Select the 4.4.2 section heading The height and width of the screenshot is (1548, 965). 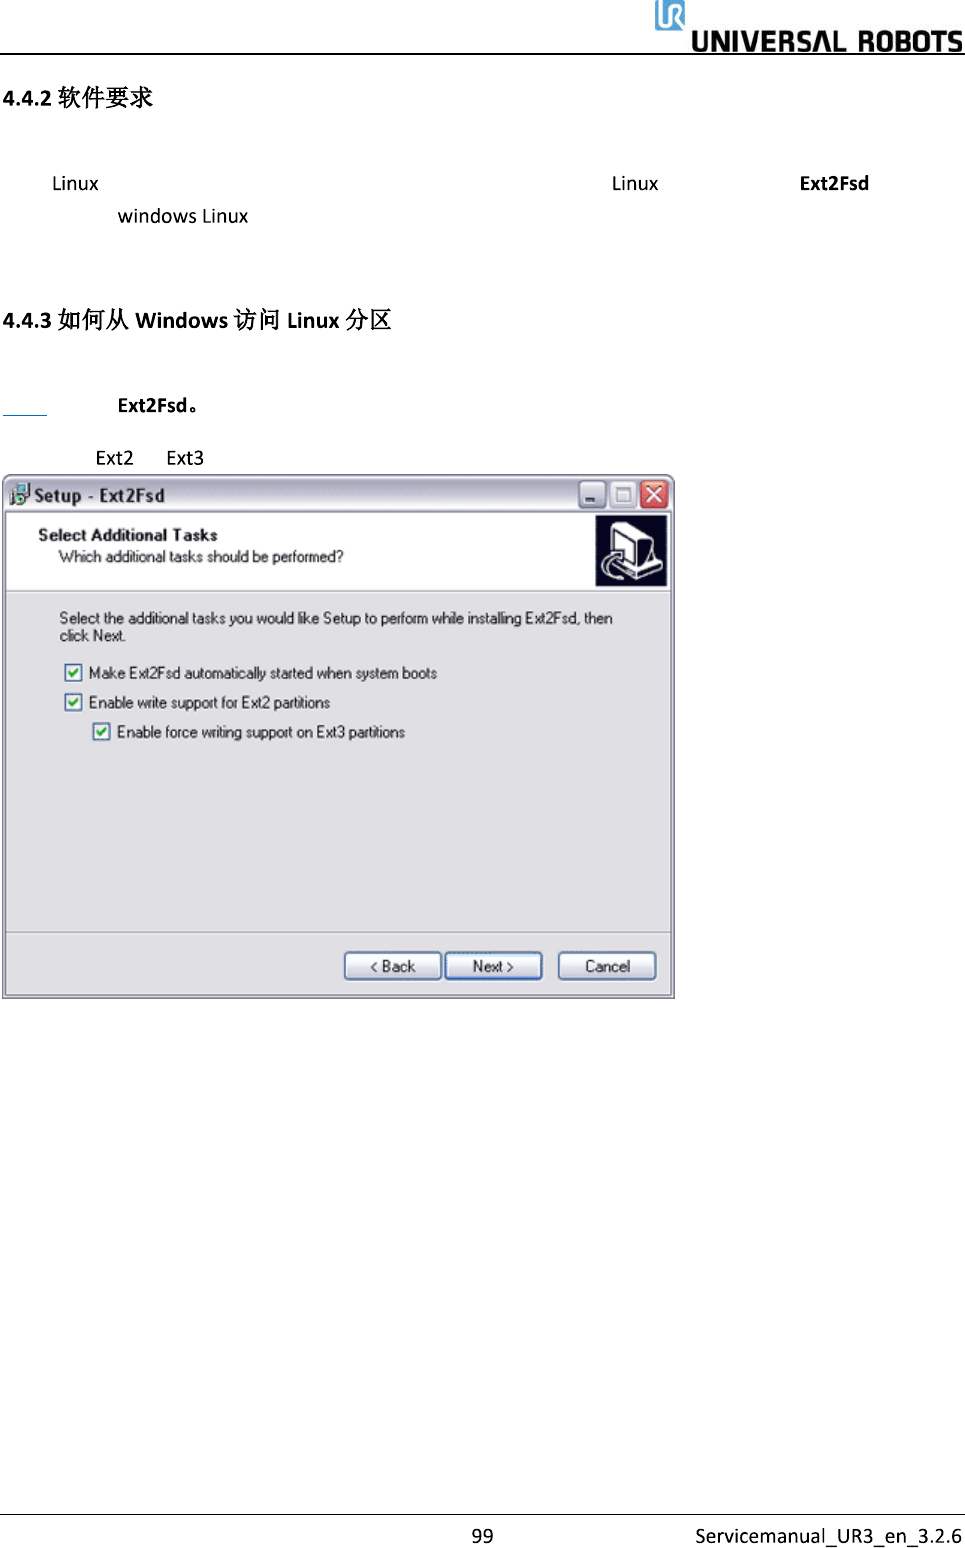pyautogui.click(x=78, y=98)
